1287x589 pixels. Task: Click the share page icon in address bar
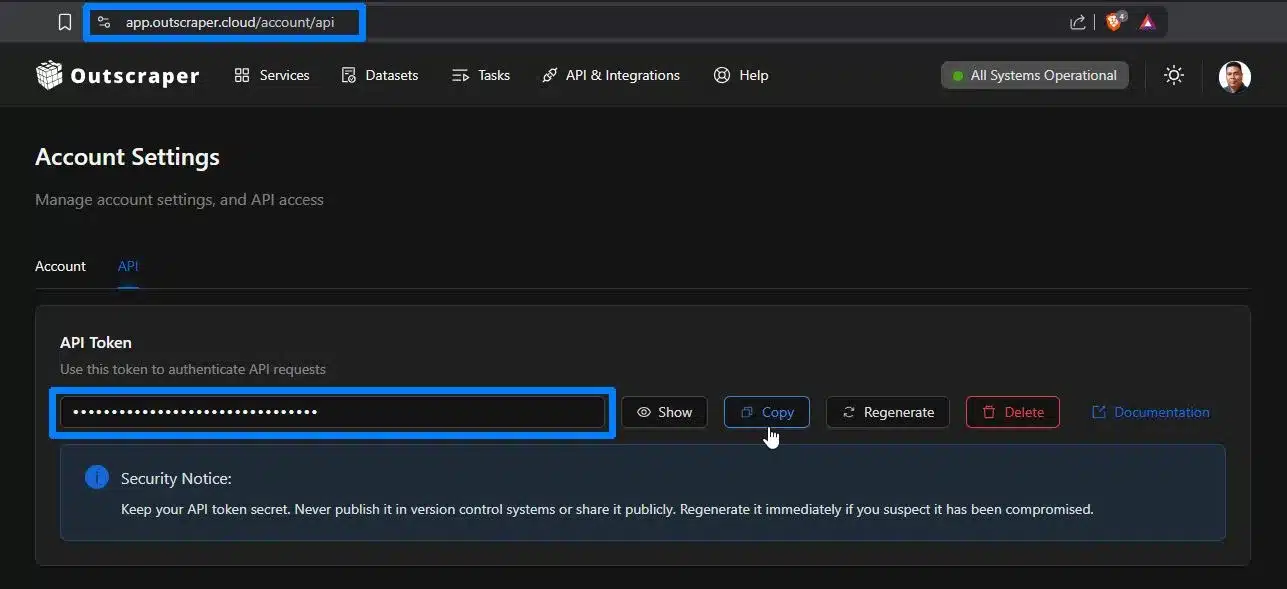[x=1077, y=22]
